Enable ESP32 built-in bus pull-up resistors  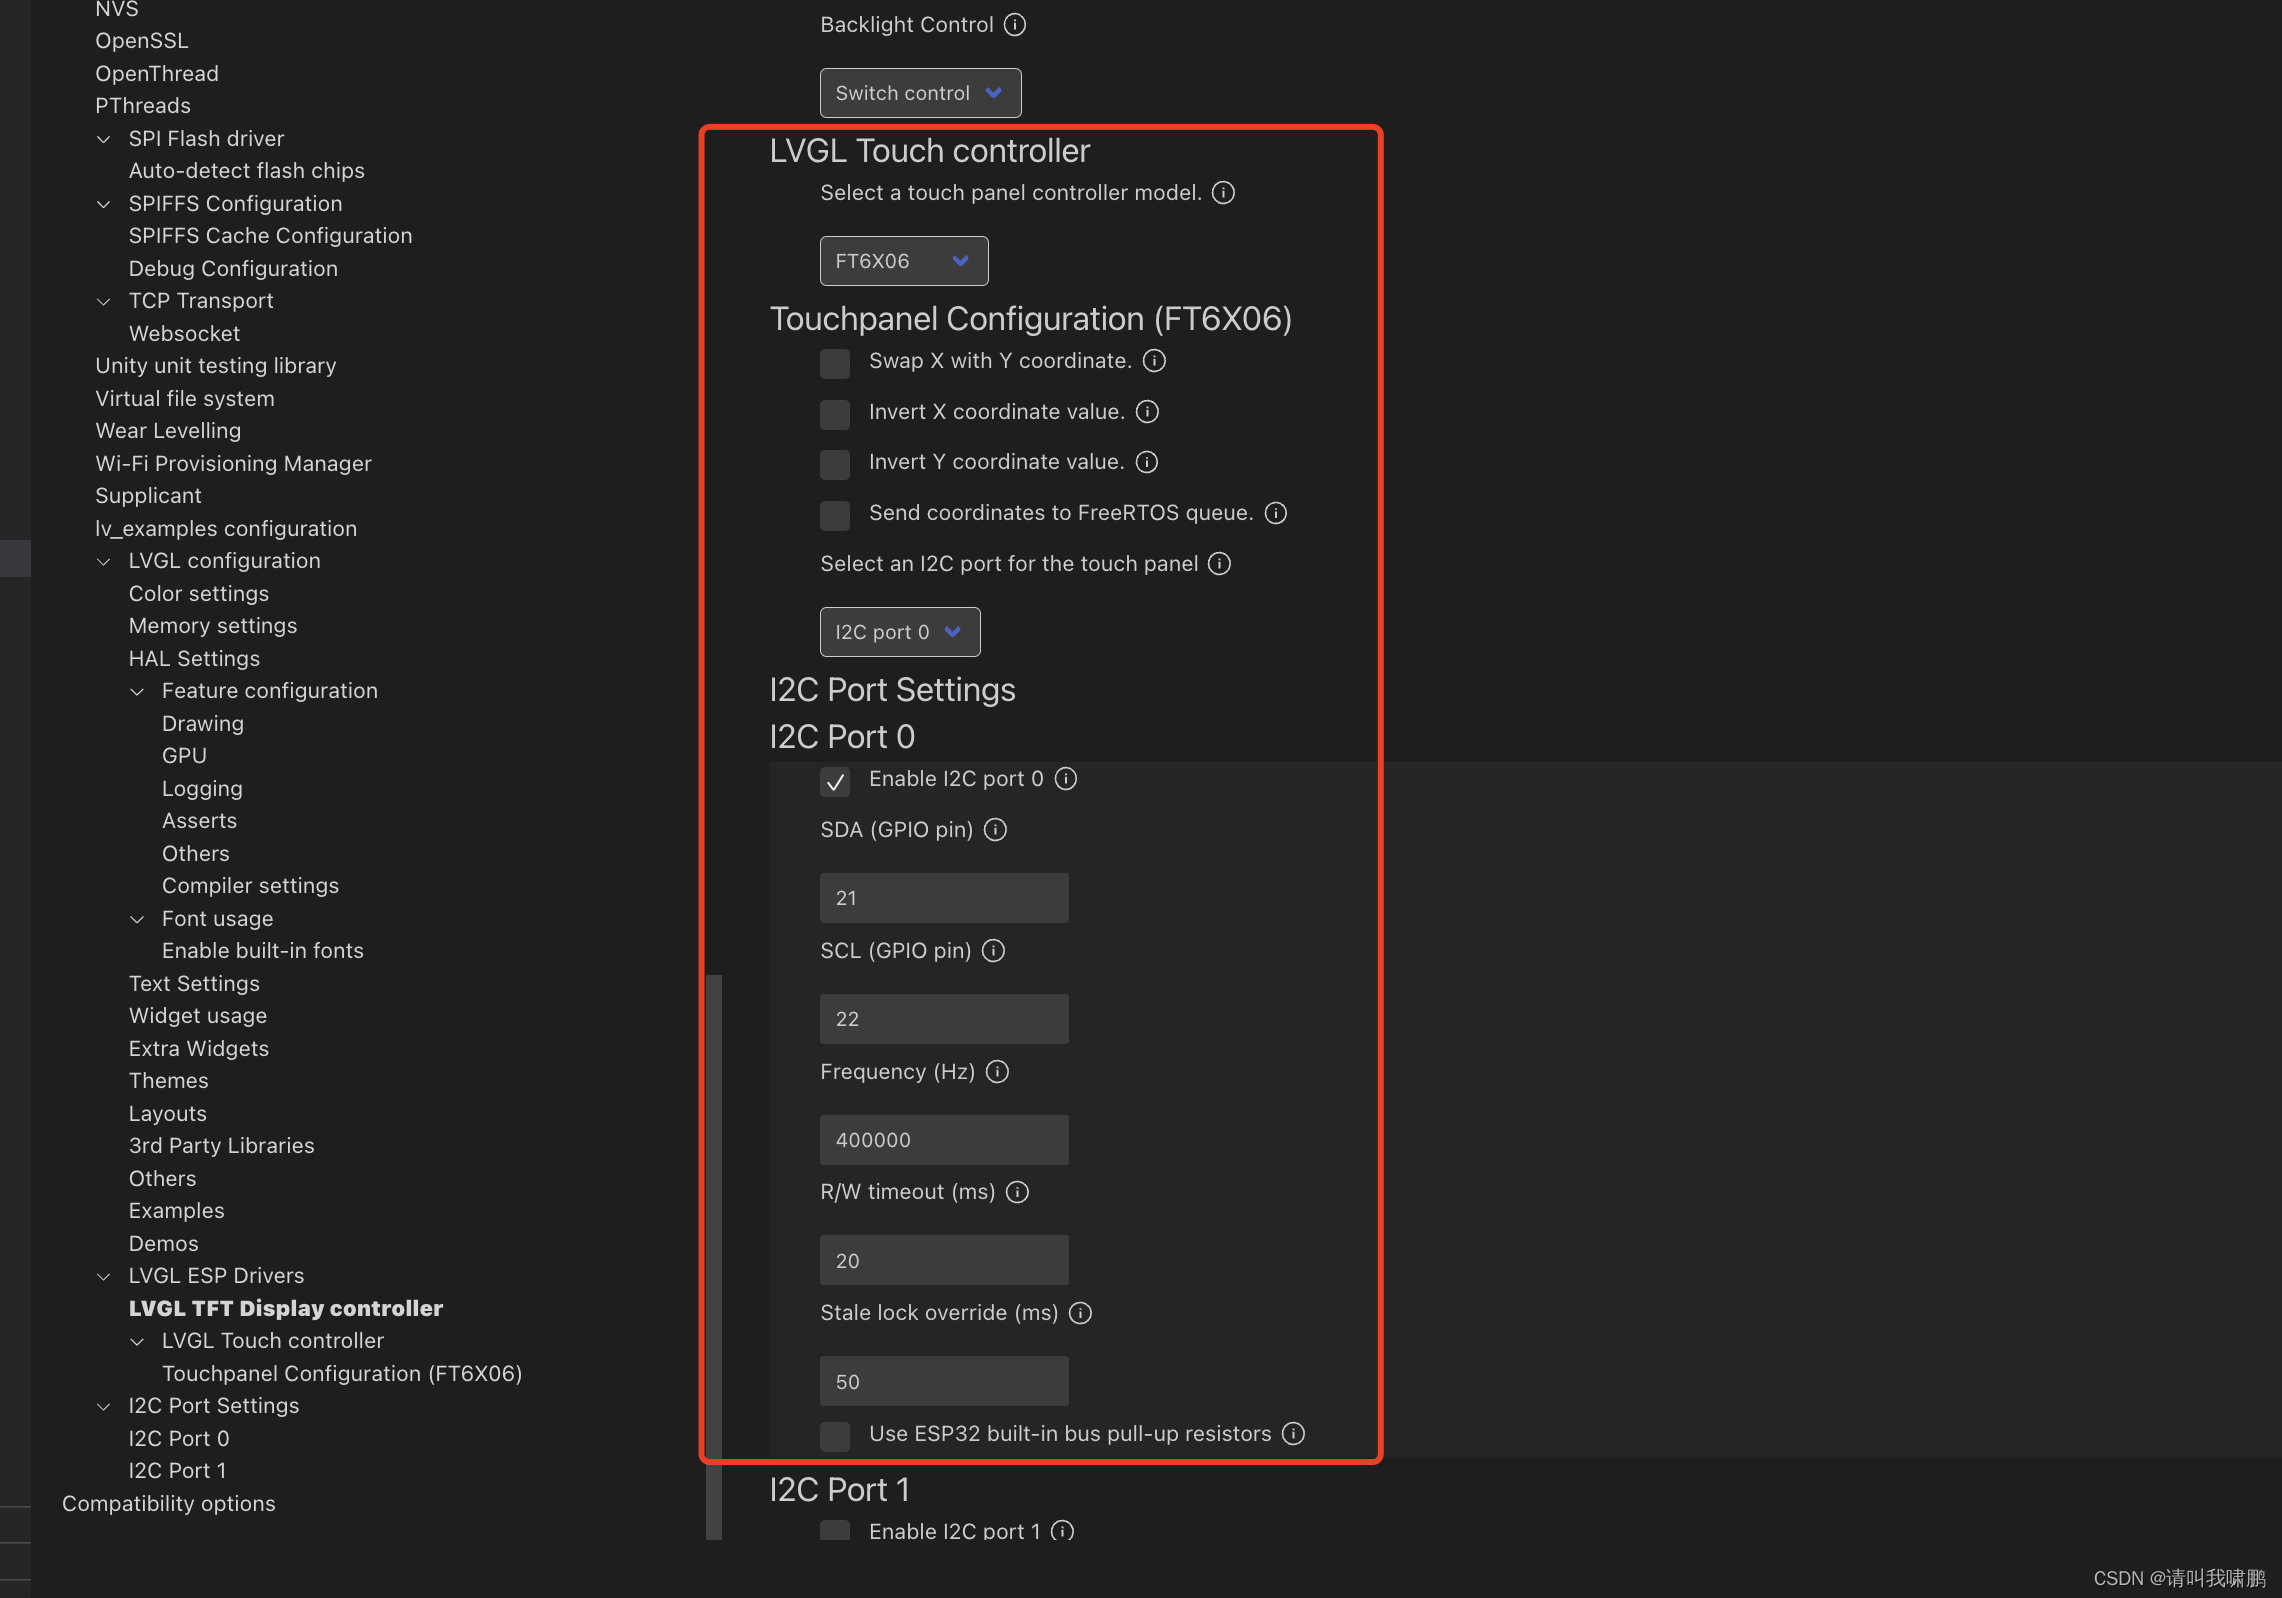tap(835, 1436)
